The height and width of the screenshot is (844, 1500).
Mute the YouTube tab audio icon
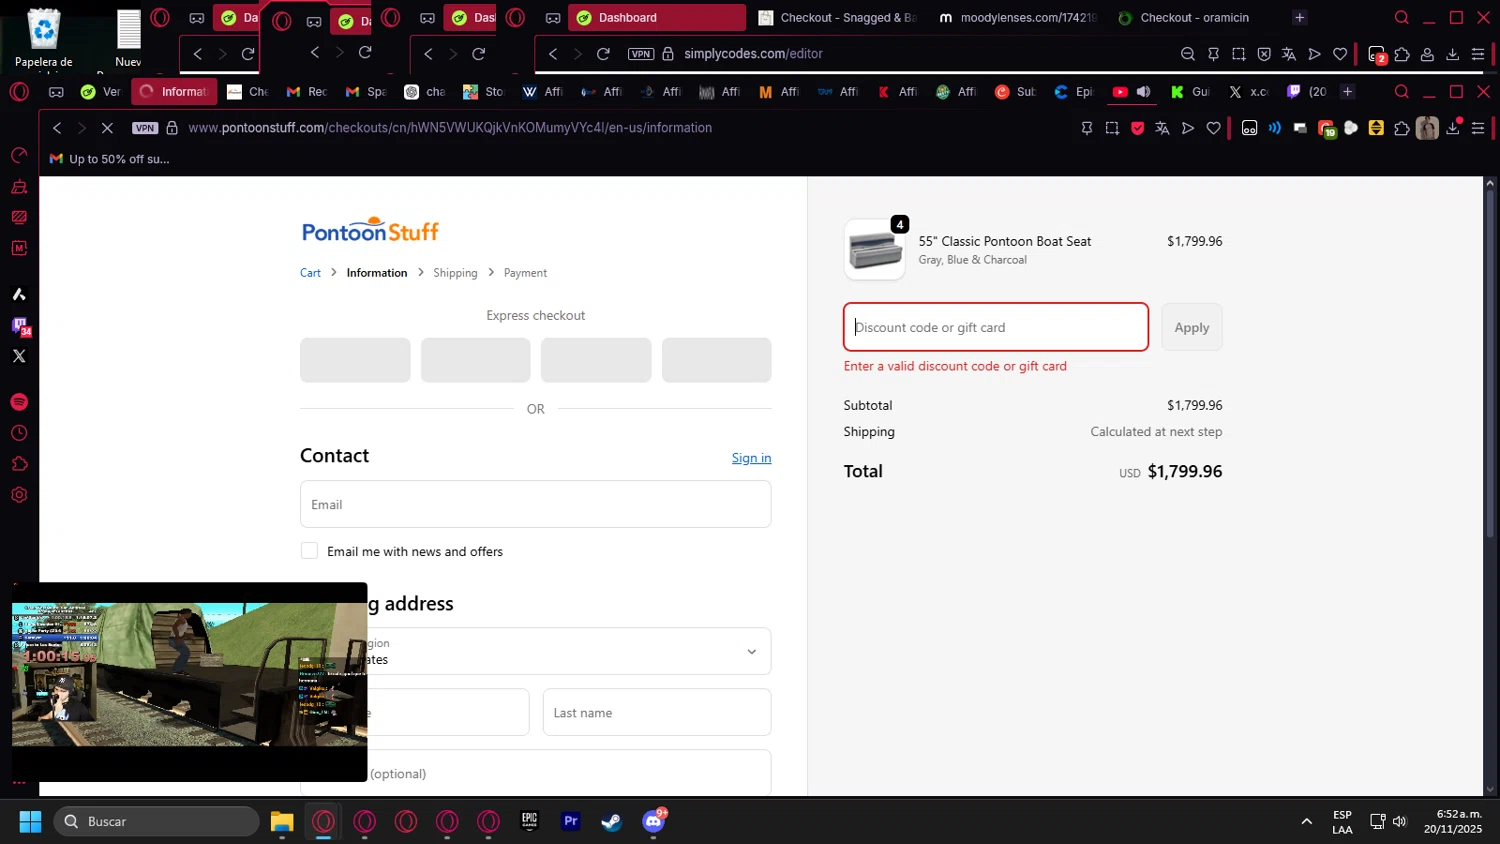tap(1143, 92)
